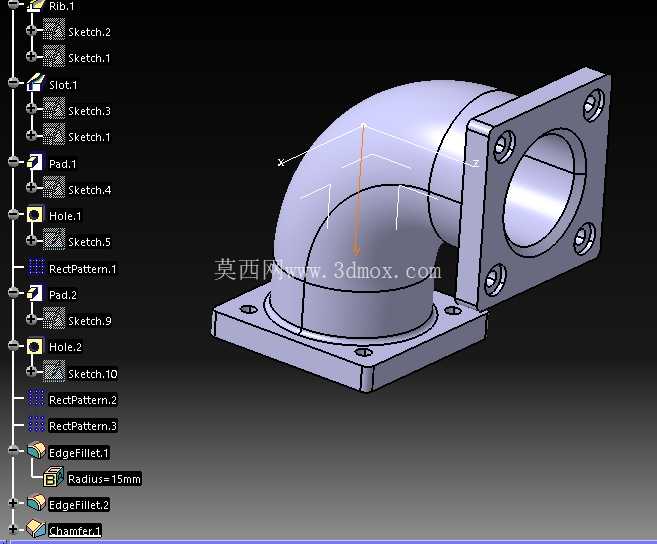Click the EdgeFillet.2 feature icon
This screenshot has width=657, height=544.
[36, 503]
